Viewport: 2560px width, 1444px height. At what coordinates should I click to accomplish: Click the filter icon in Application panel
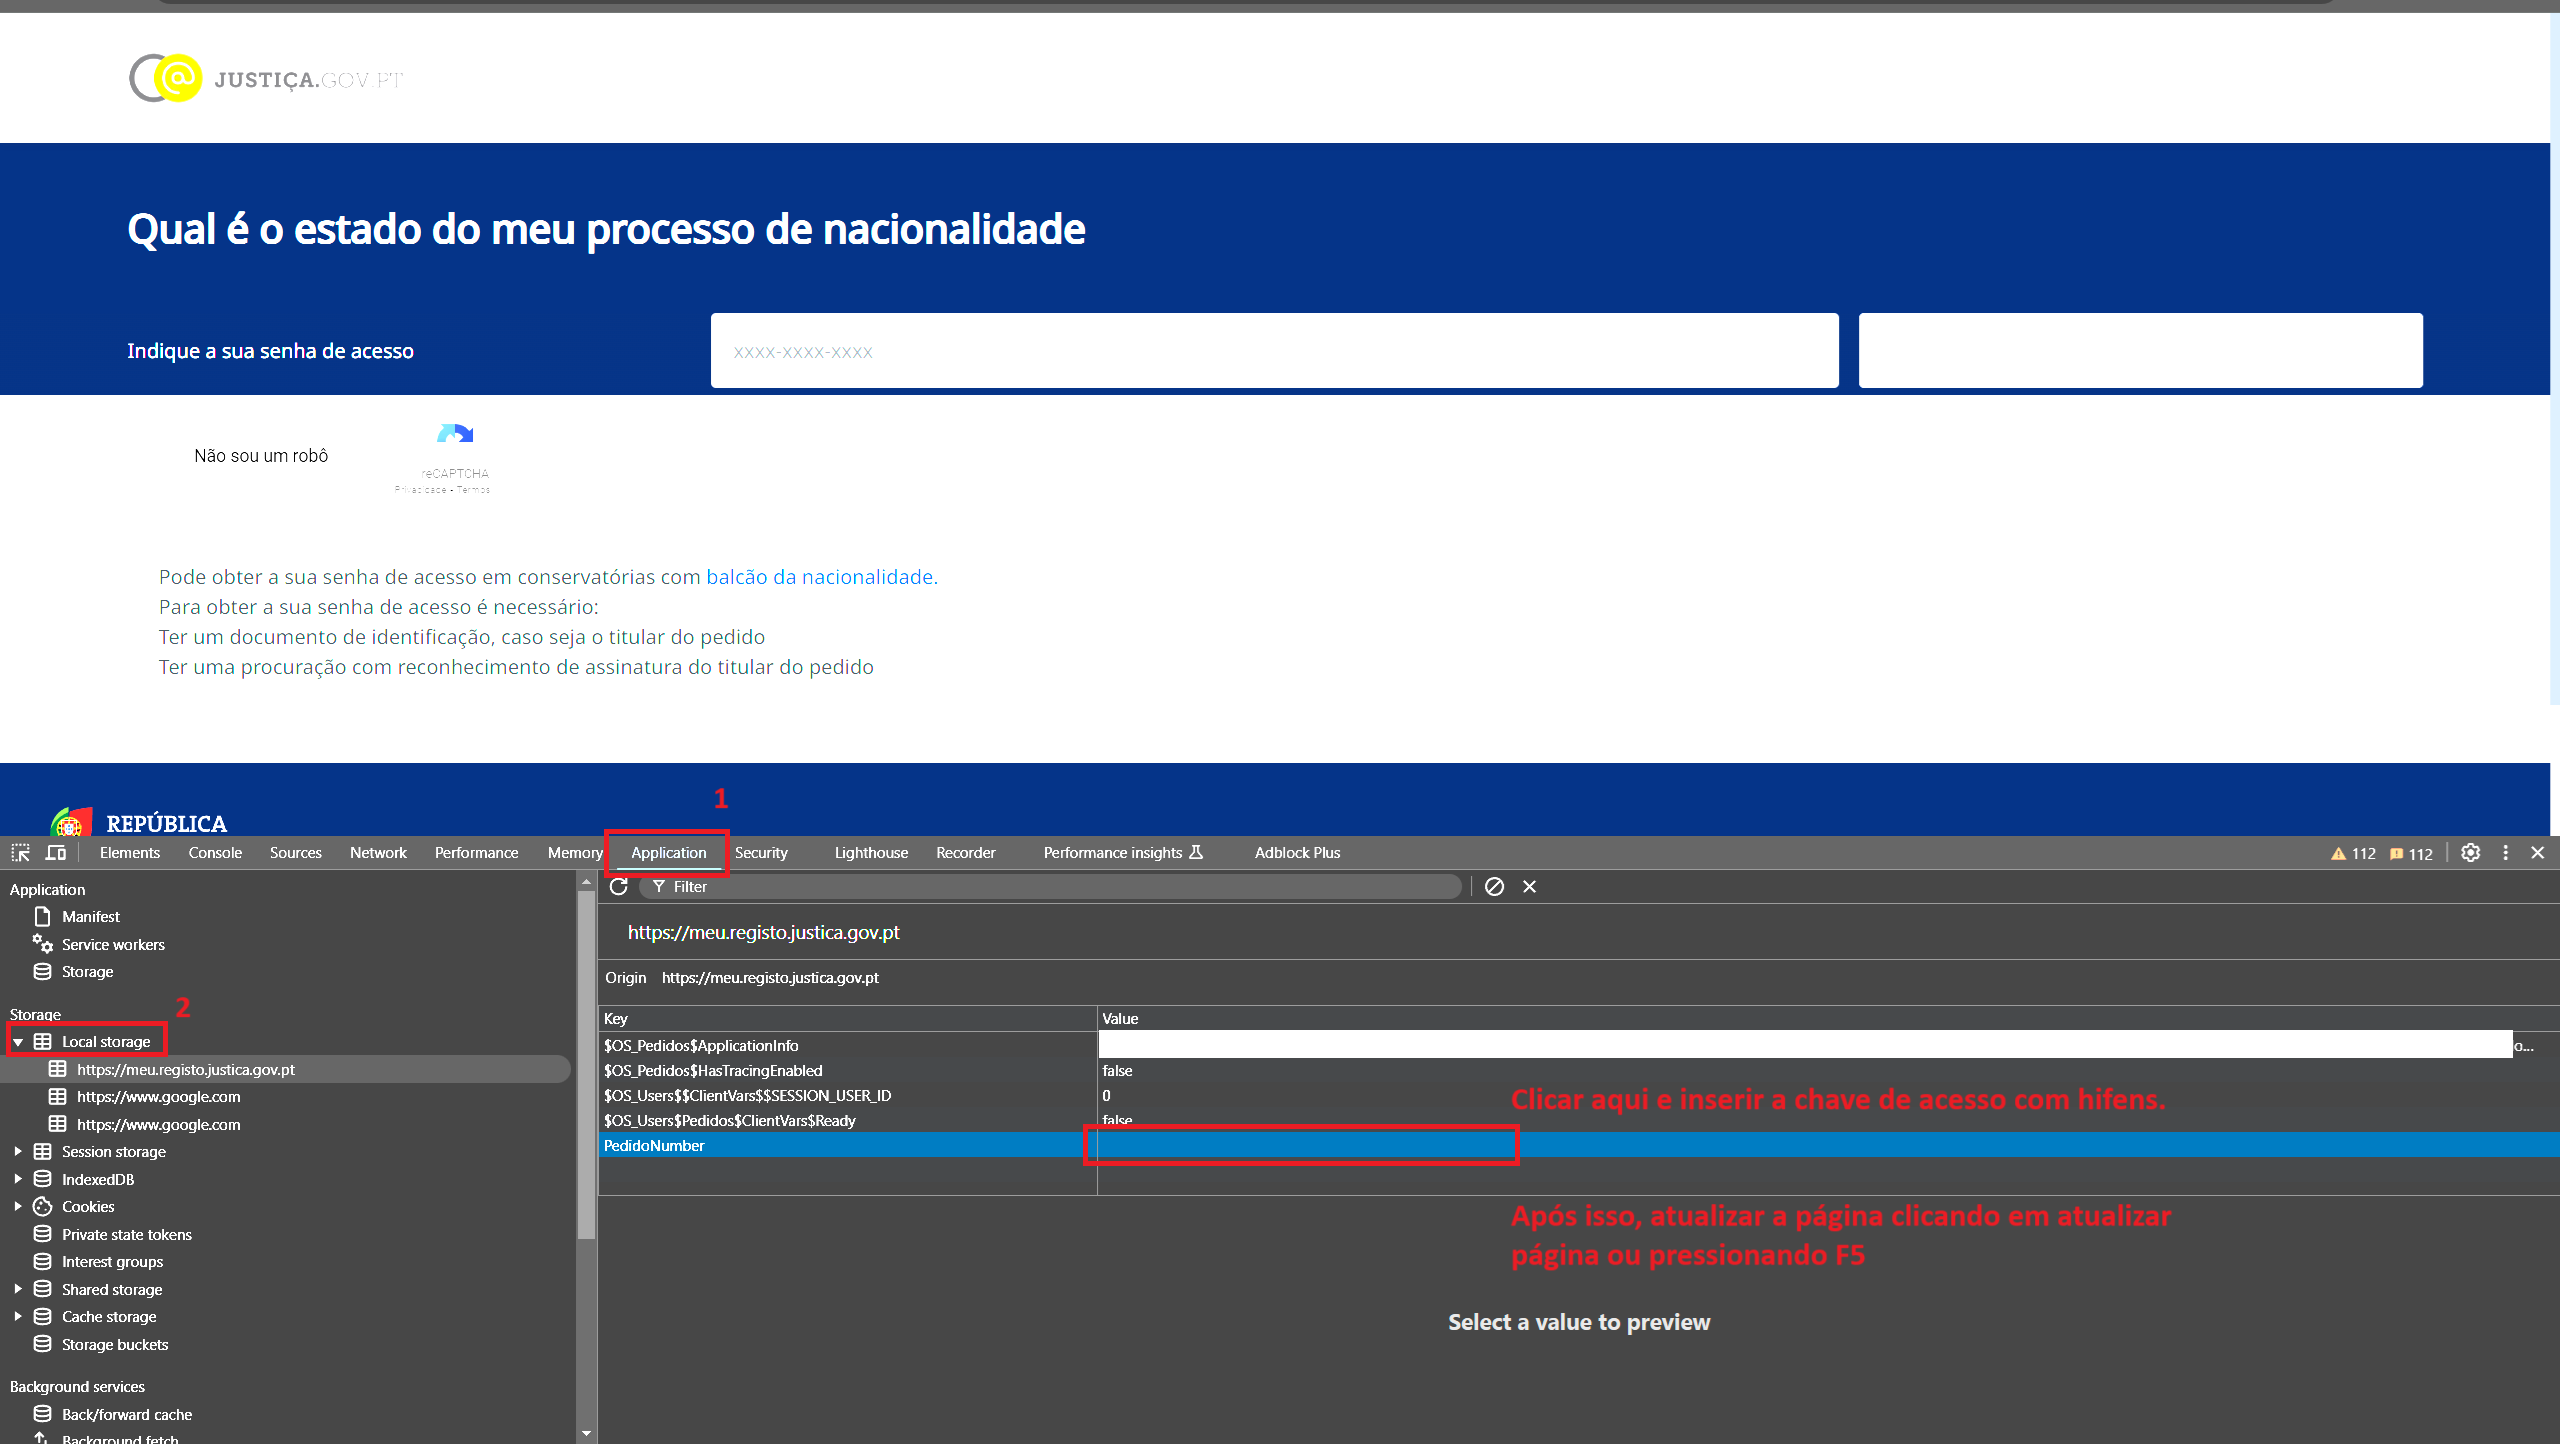point(661,886)
